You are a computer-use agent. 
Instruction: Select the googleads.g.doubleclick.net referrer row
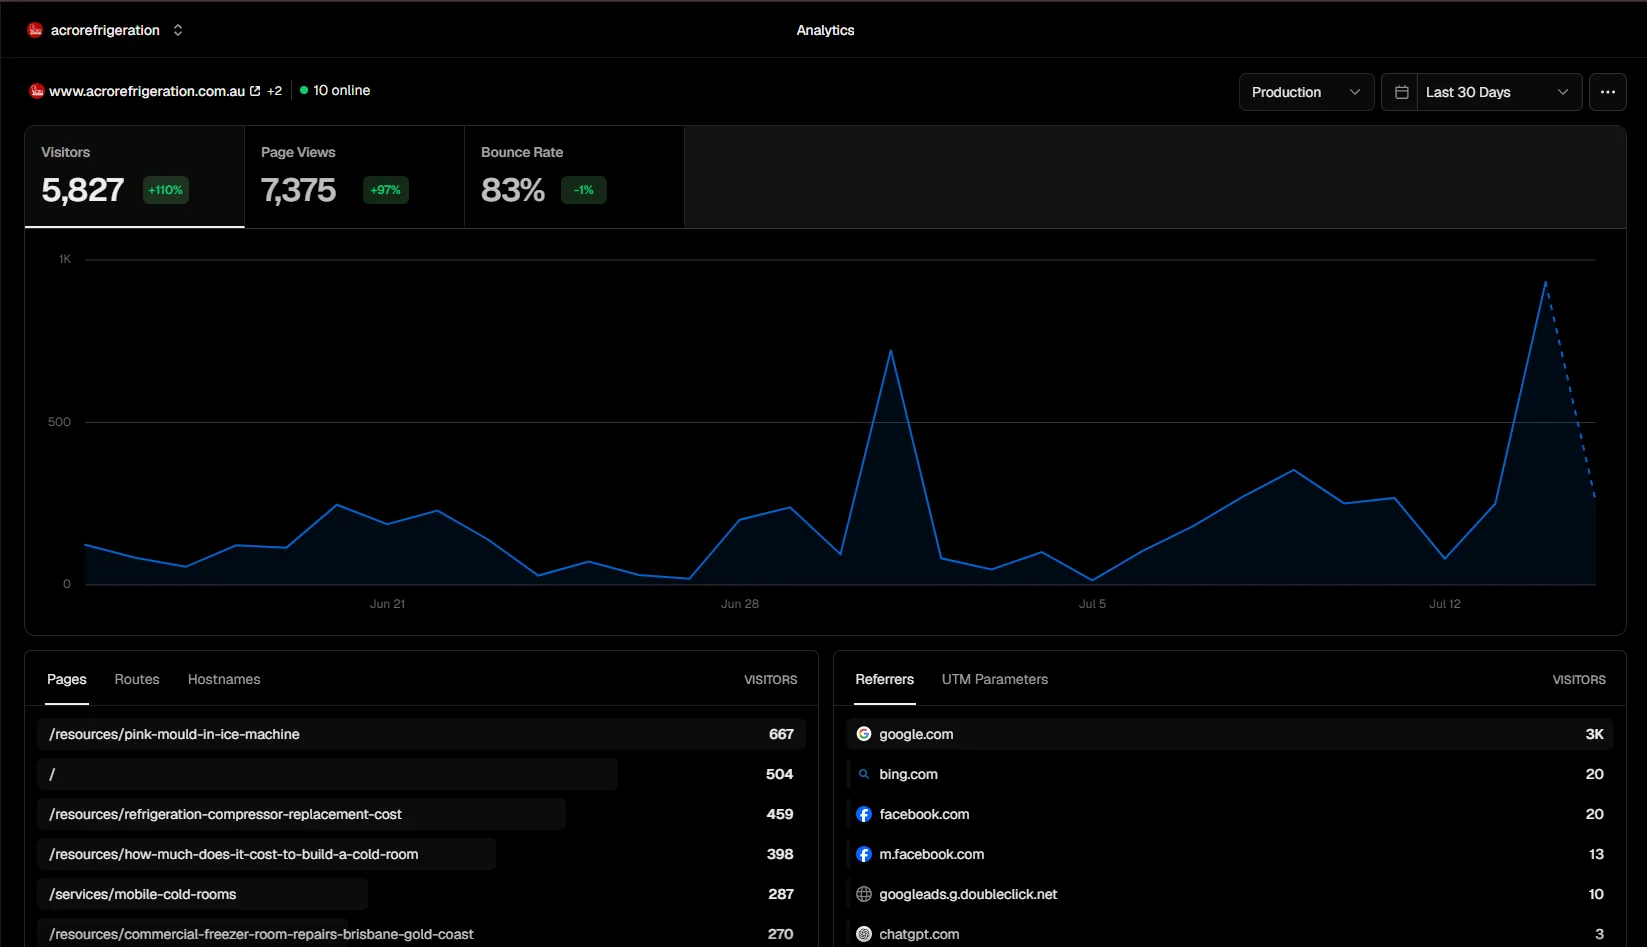(x=1229, y=894)
